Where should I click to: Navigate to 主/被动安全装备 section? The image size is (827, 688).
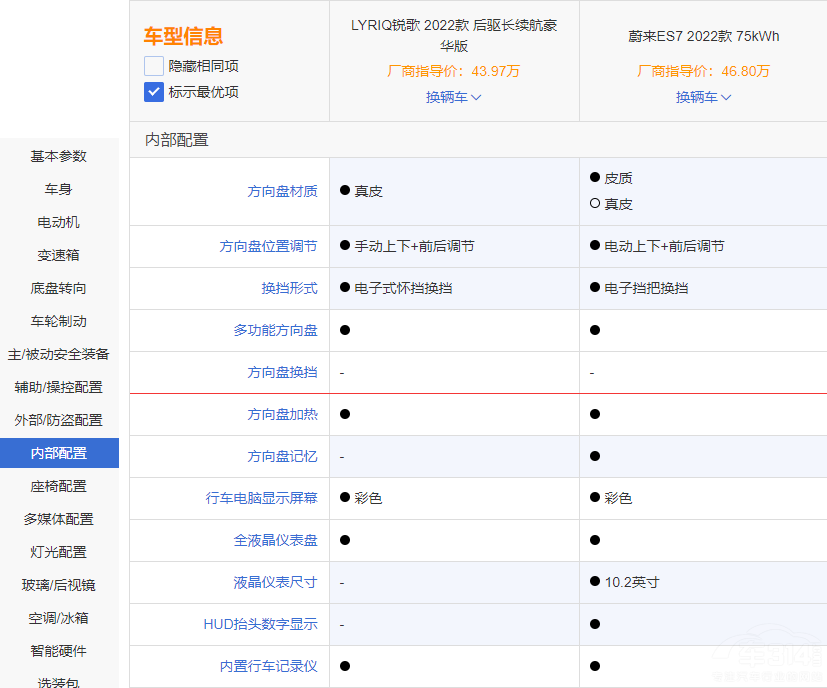[58, 354]
